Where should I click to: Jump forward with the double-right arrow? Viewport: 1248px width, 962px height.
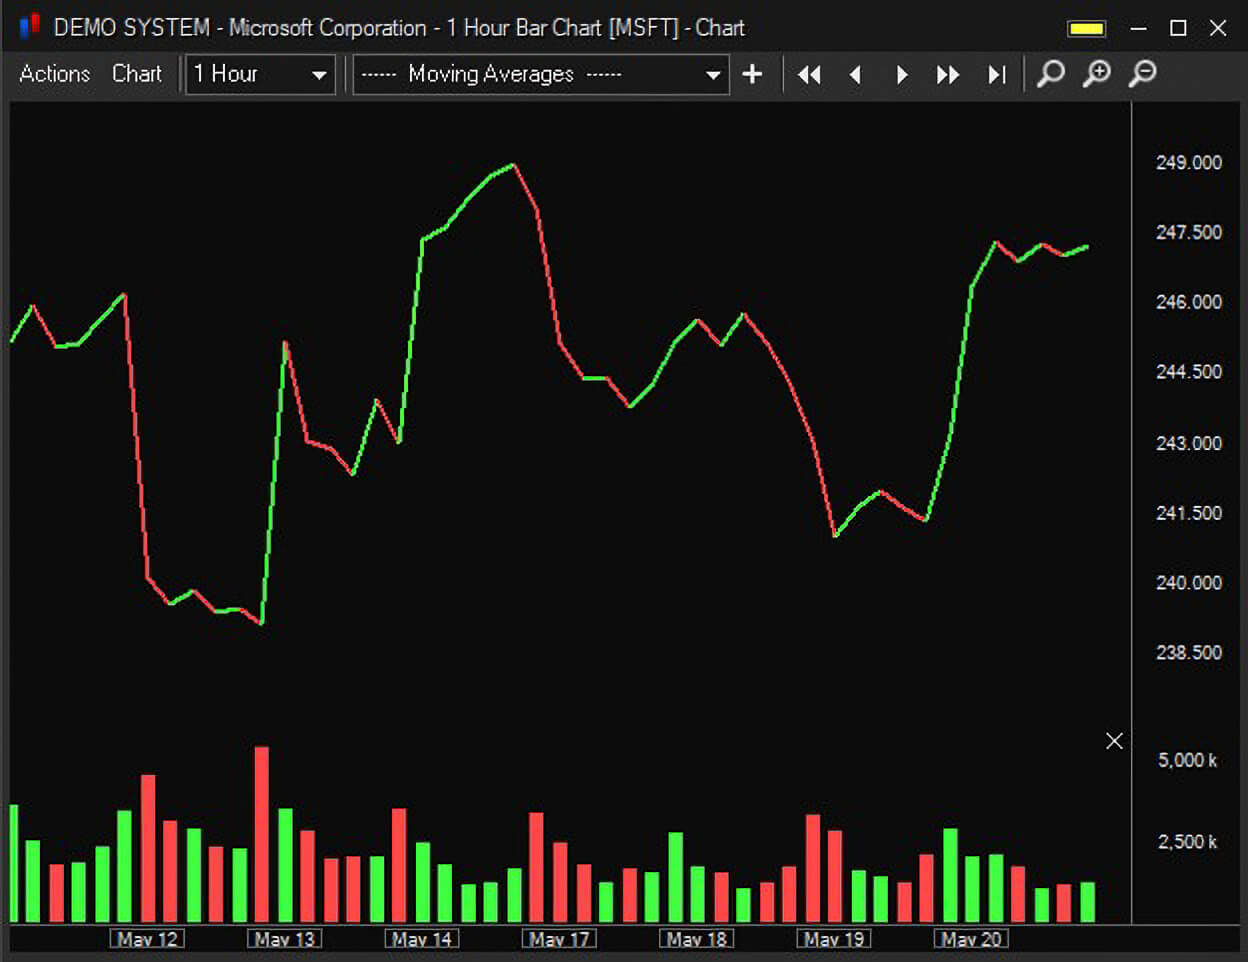coord(947,75)
